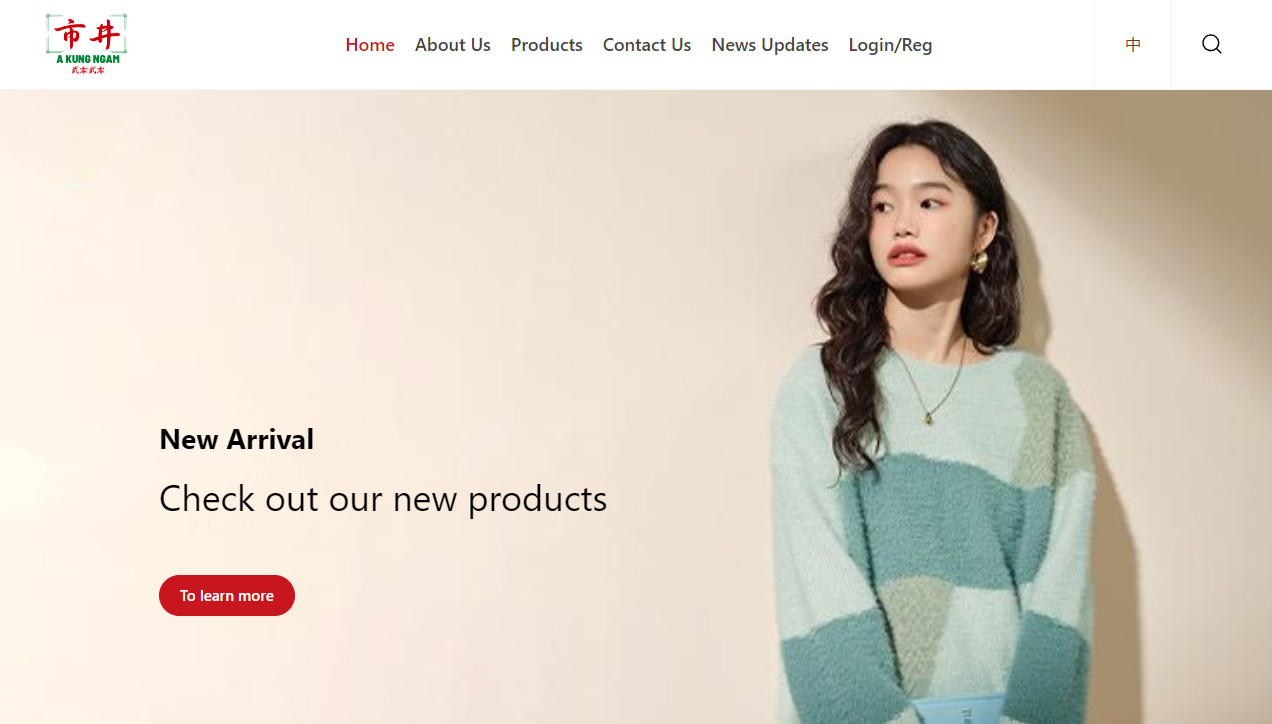The height and width of the screenshot is (724, 1272).
Task: Go to the Home menu item
Action: pyautogui.click(x=370, y=45)
